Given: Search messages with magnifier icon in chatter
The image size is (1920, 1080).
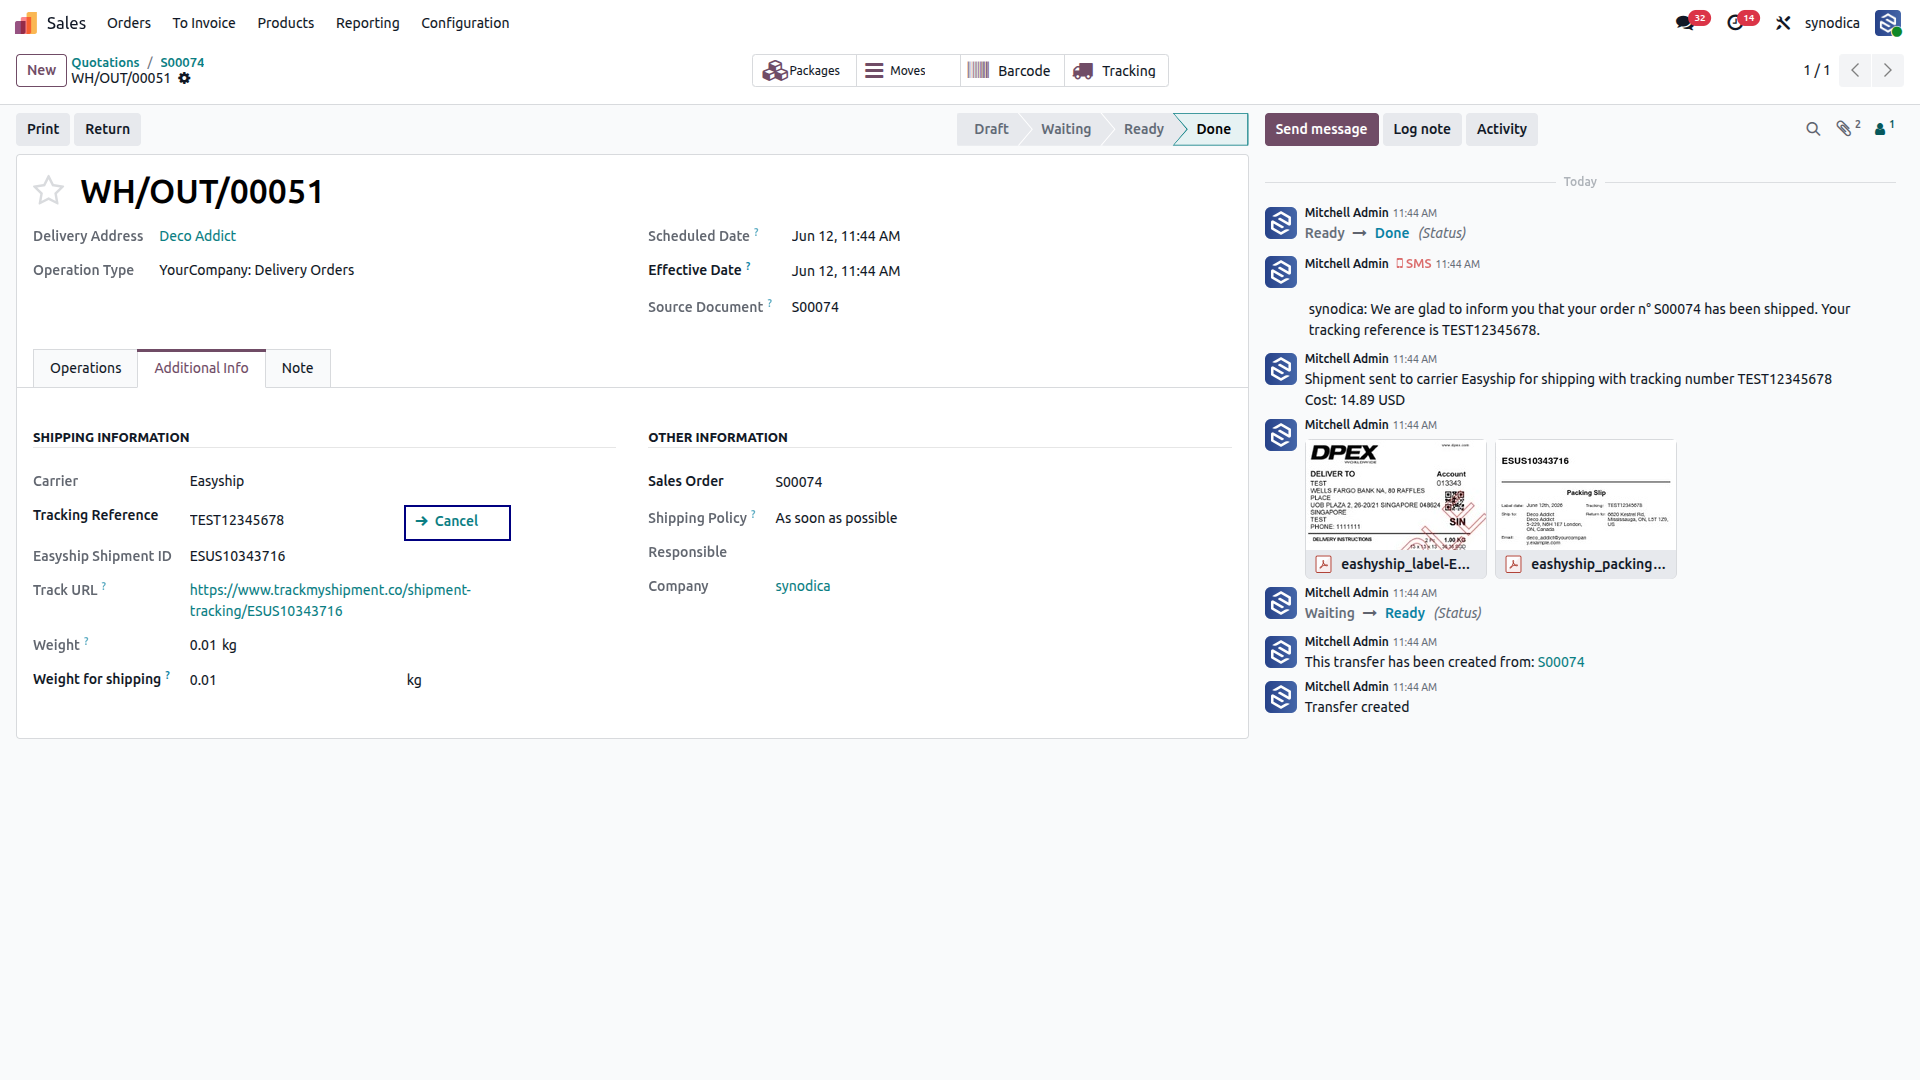Looking at the screenshot, I should pyautogui.click(x=1813, y=129).
